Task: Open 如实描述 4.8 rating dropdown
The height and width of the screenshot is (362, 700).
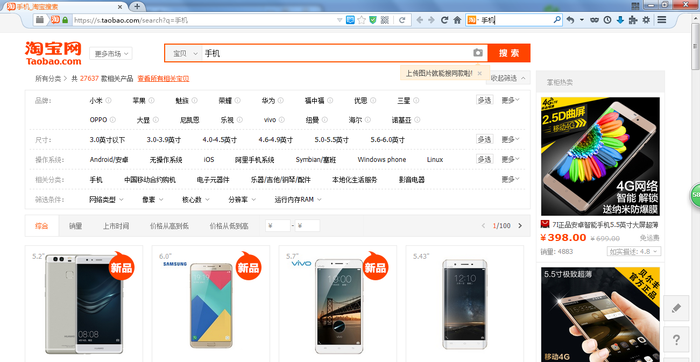Action: pos(634,251)
